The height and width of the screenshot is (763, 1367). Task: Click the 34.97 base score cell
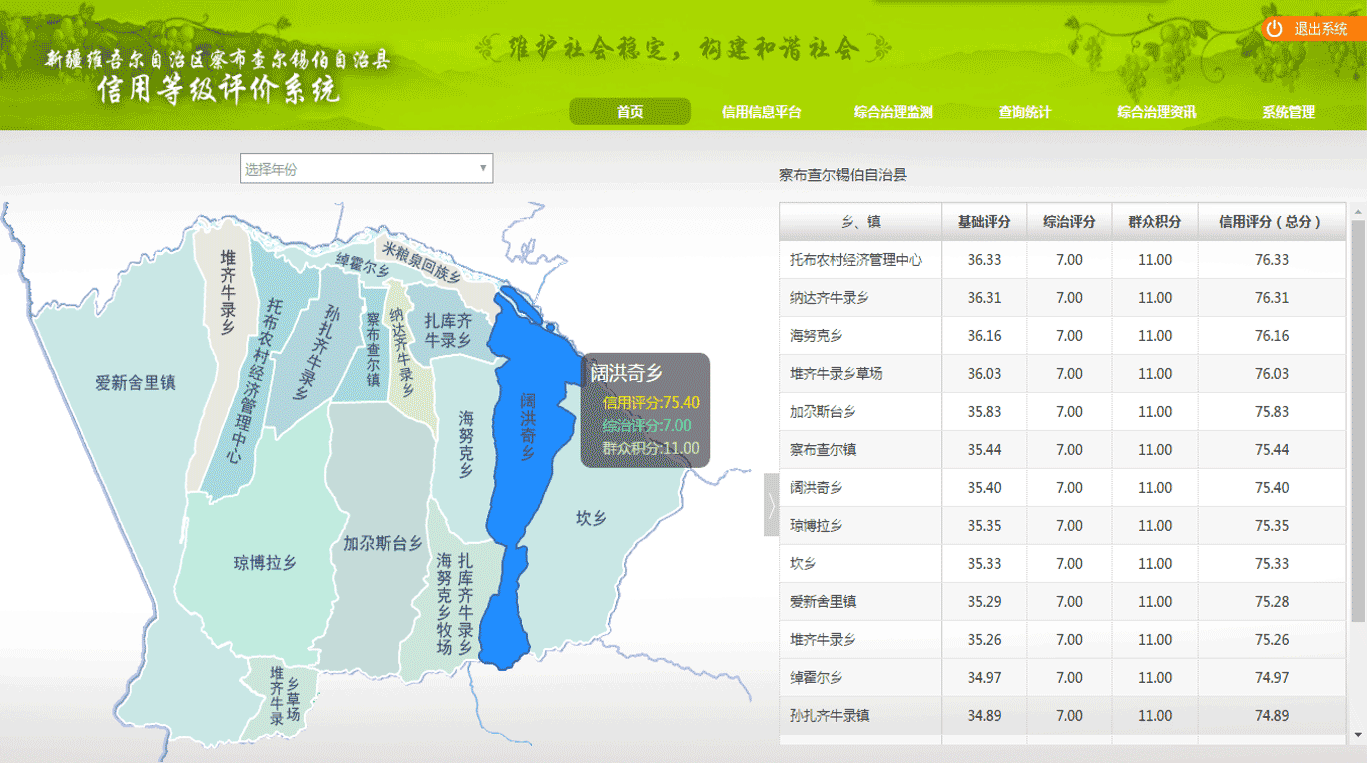click(985, 678)
